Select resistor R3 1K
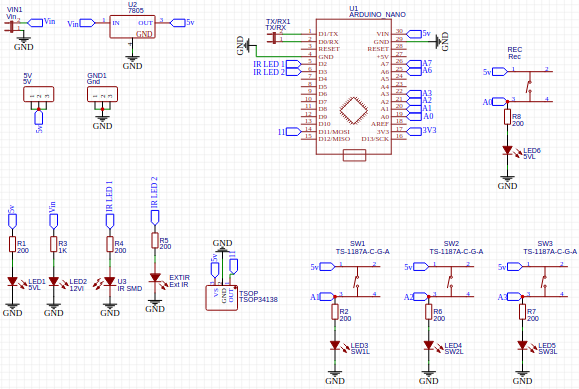This screenshot has width=579, height=389. (x=54, y=245)
